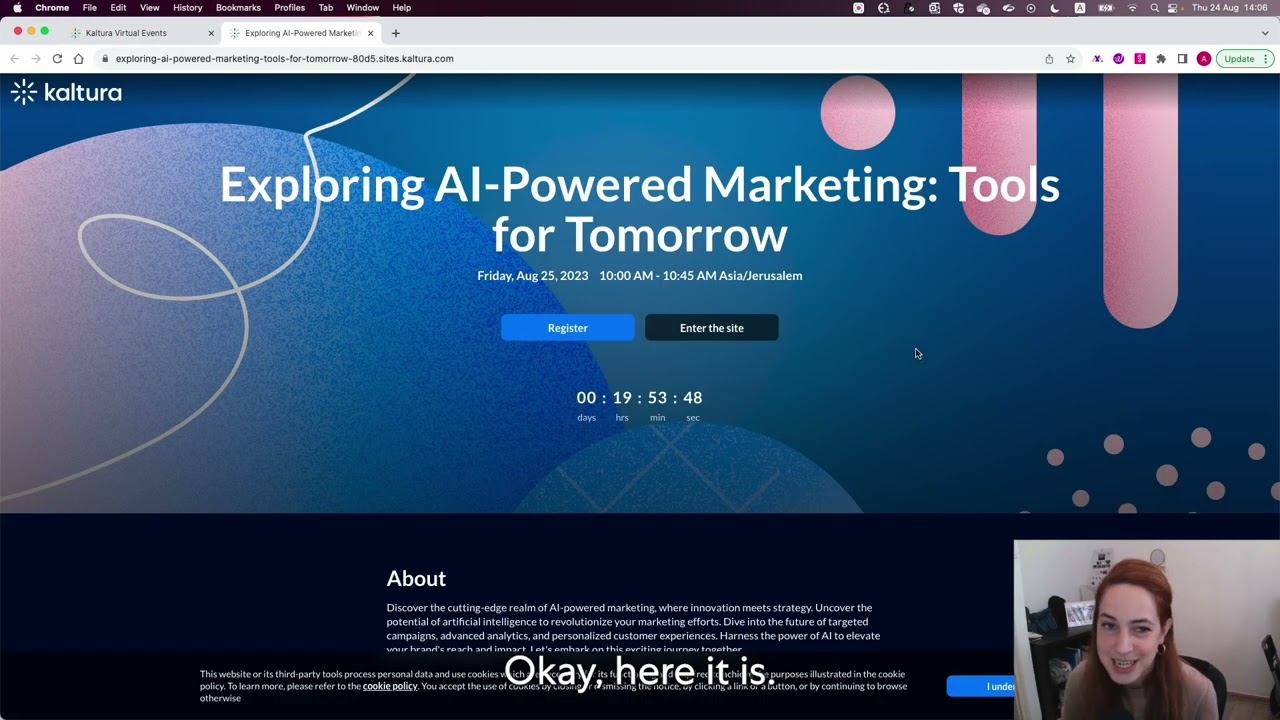Open the File menu
The width and height of the screenshot is (1280, 720).
coord(90,8)
